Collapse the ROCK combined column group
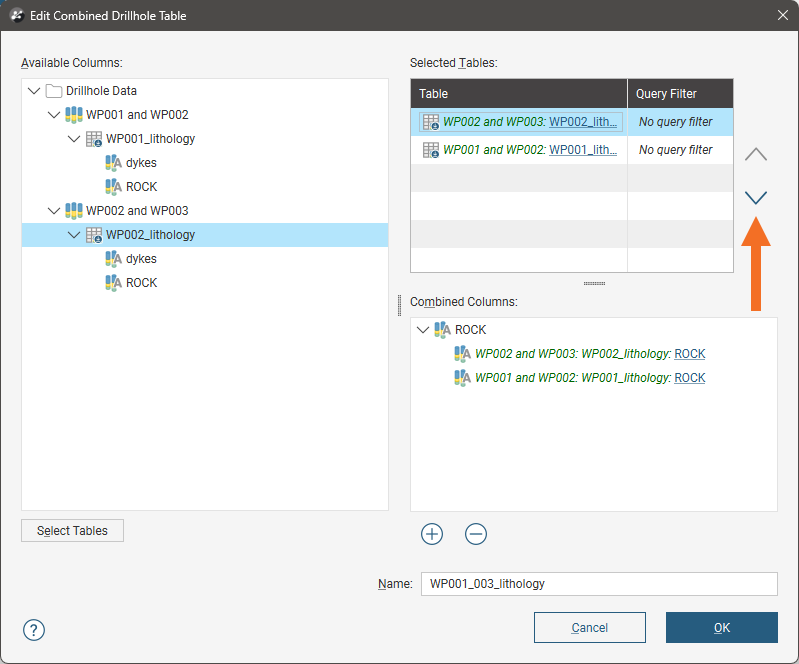The image size is (799, 664). [x=424, y=330]
